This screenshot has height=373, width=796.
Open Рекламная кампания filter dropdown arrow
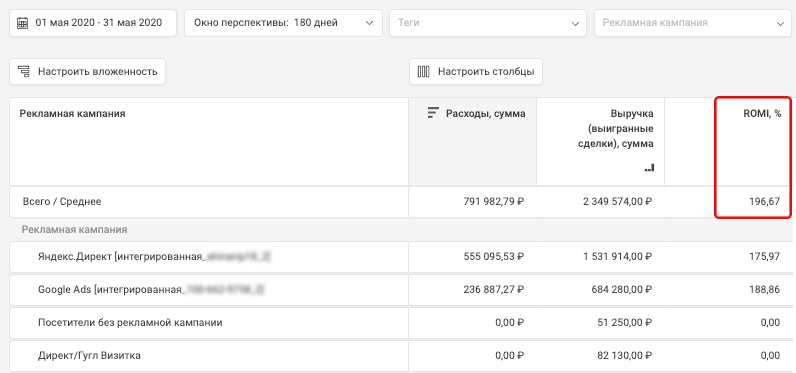click(x=780, y=23)
